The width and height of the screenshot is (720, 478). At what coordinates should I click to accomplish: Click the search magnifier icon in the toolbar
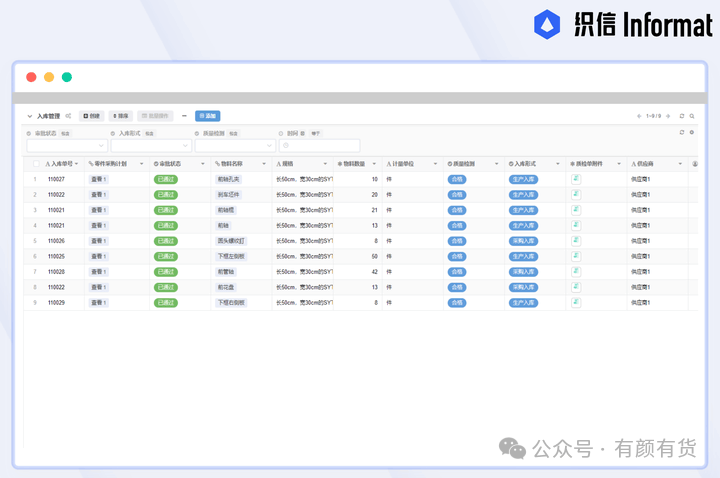(694, 116)
